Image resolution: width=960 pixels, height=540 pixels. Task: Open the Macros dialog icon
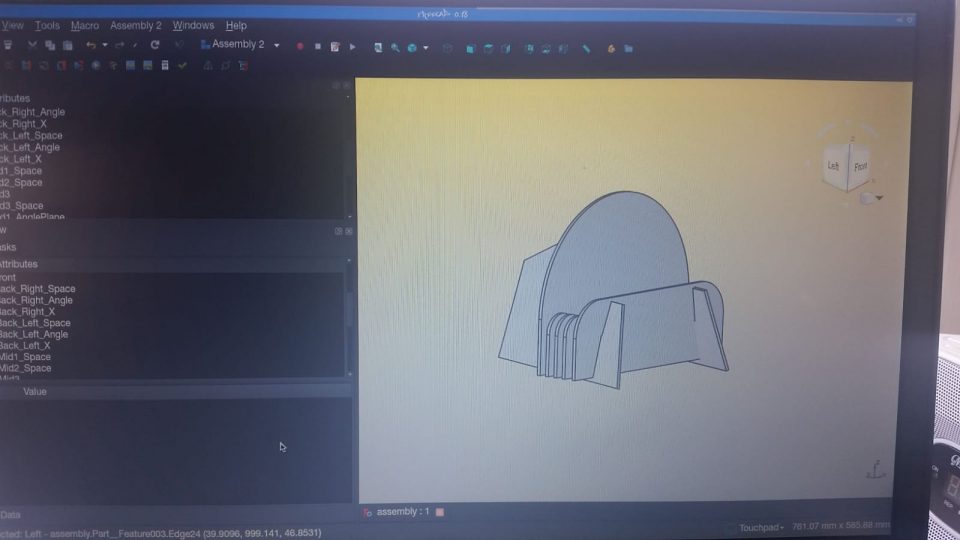(x=335, y=47)
